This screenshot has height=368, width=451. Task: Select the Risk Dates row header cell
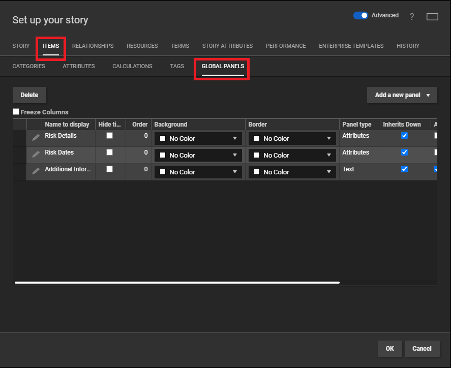19,155
